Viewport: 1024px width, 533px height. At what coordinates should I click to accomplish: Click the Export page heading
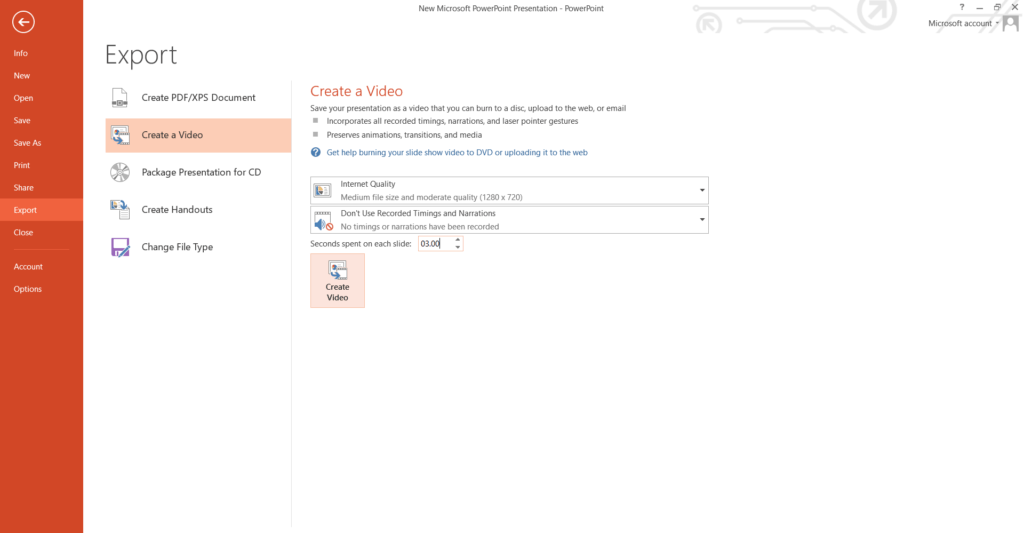coord(141,56)
